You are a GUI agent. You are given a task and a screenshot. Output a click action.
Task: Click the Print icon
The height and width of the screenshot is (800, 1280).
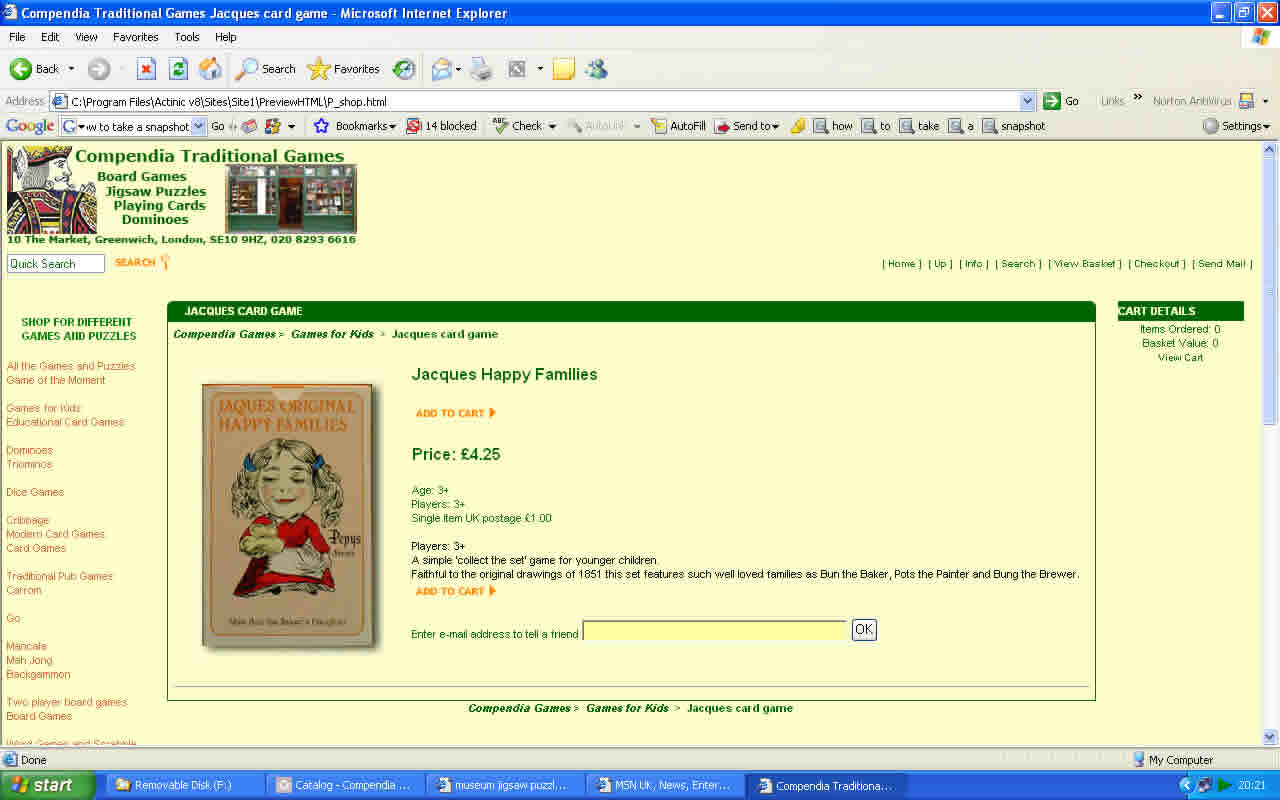click(481, 69)
